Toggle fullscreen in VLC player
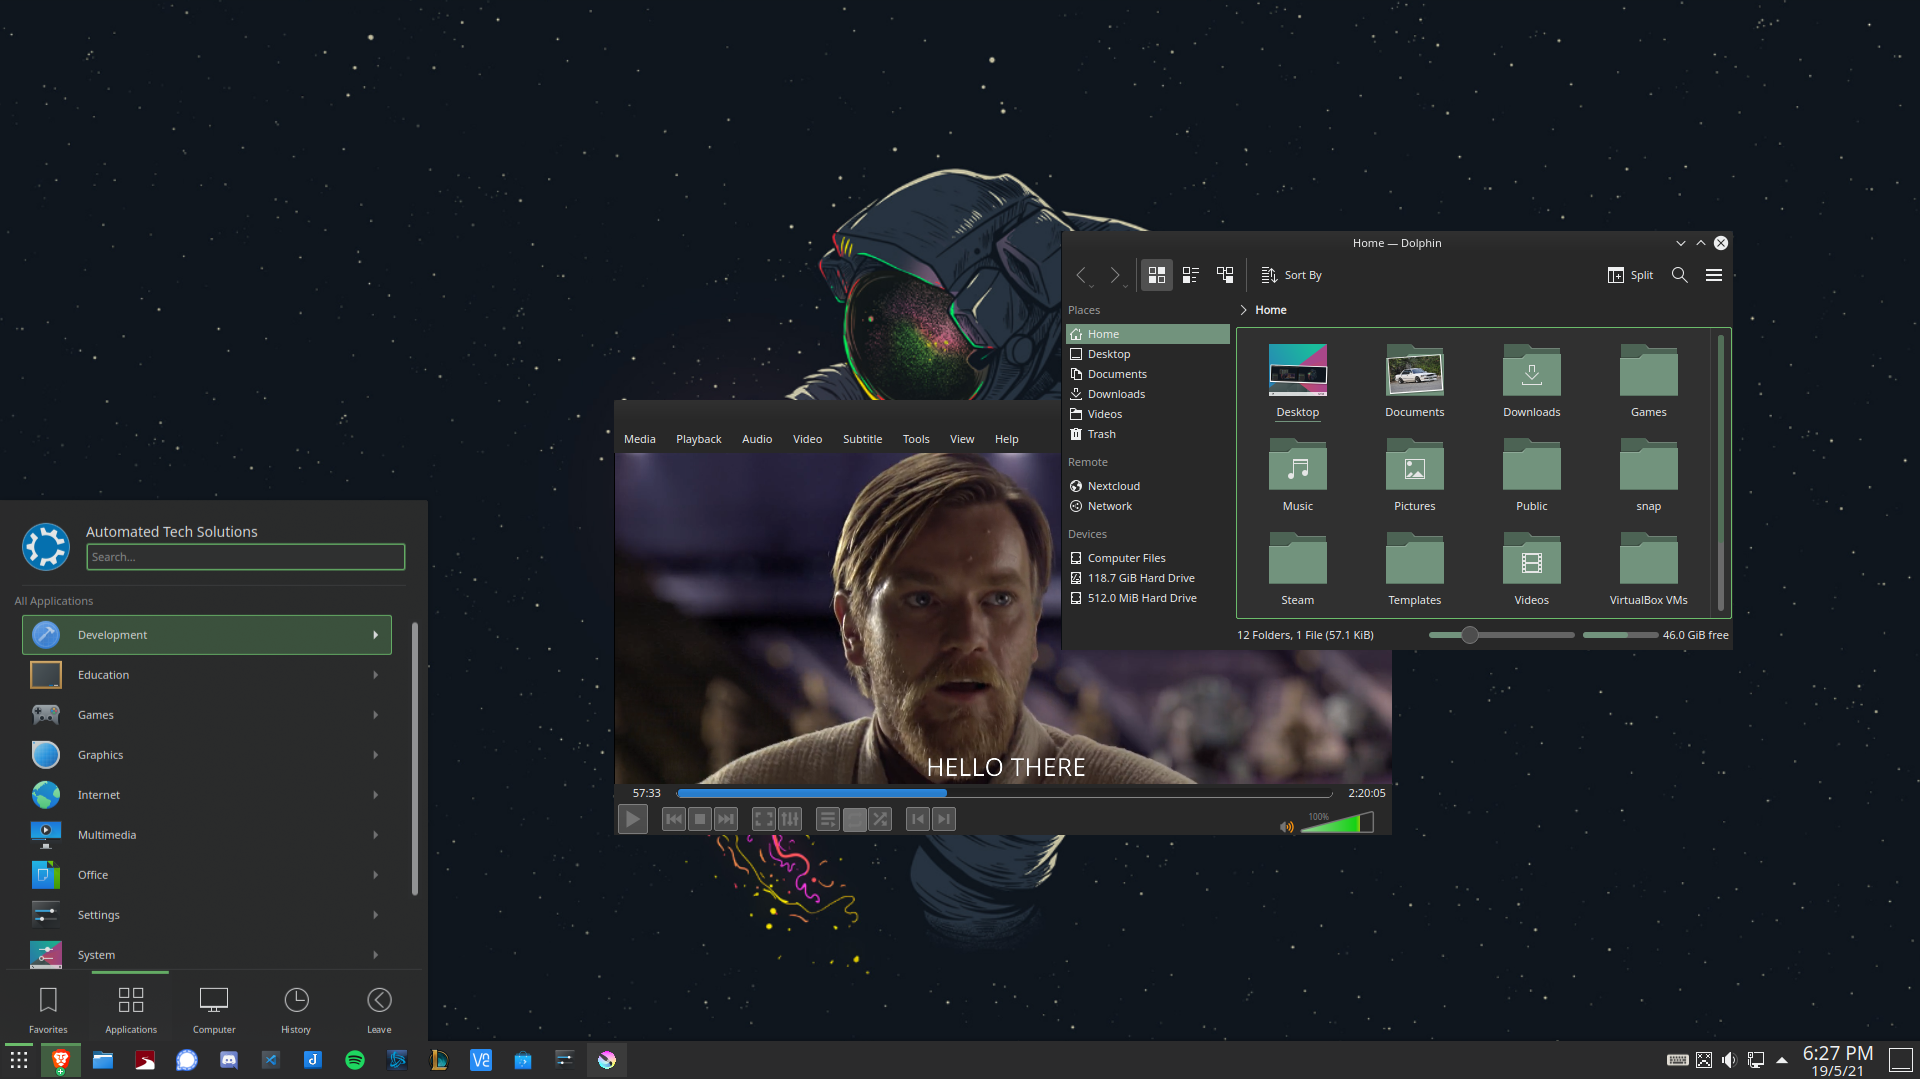 [x=764, y=820]
